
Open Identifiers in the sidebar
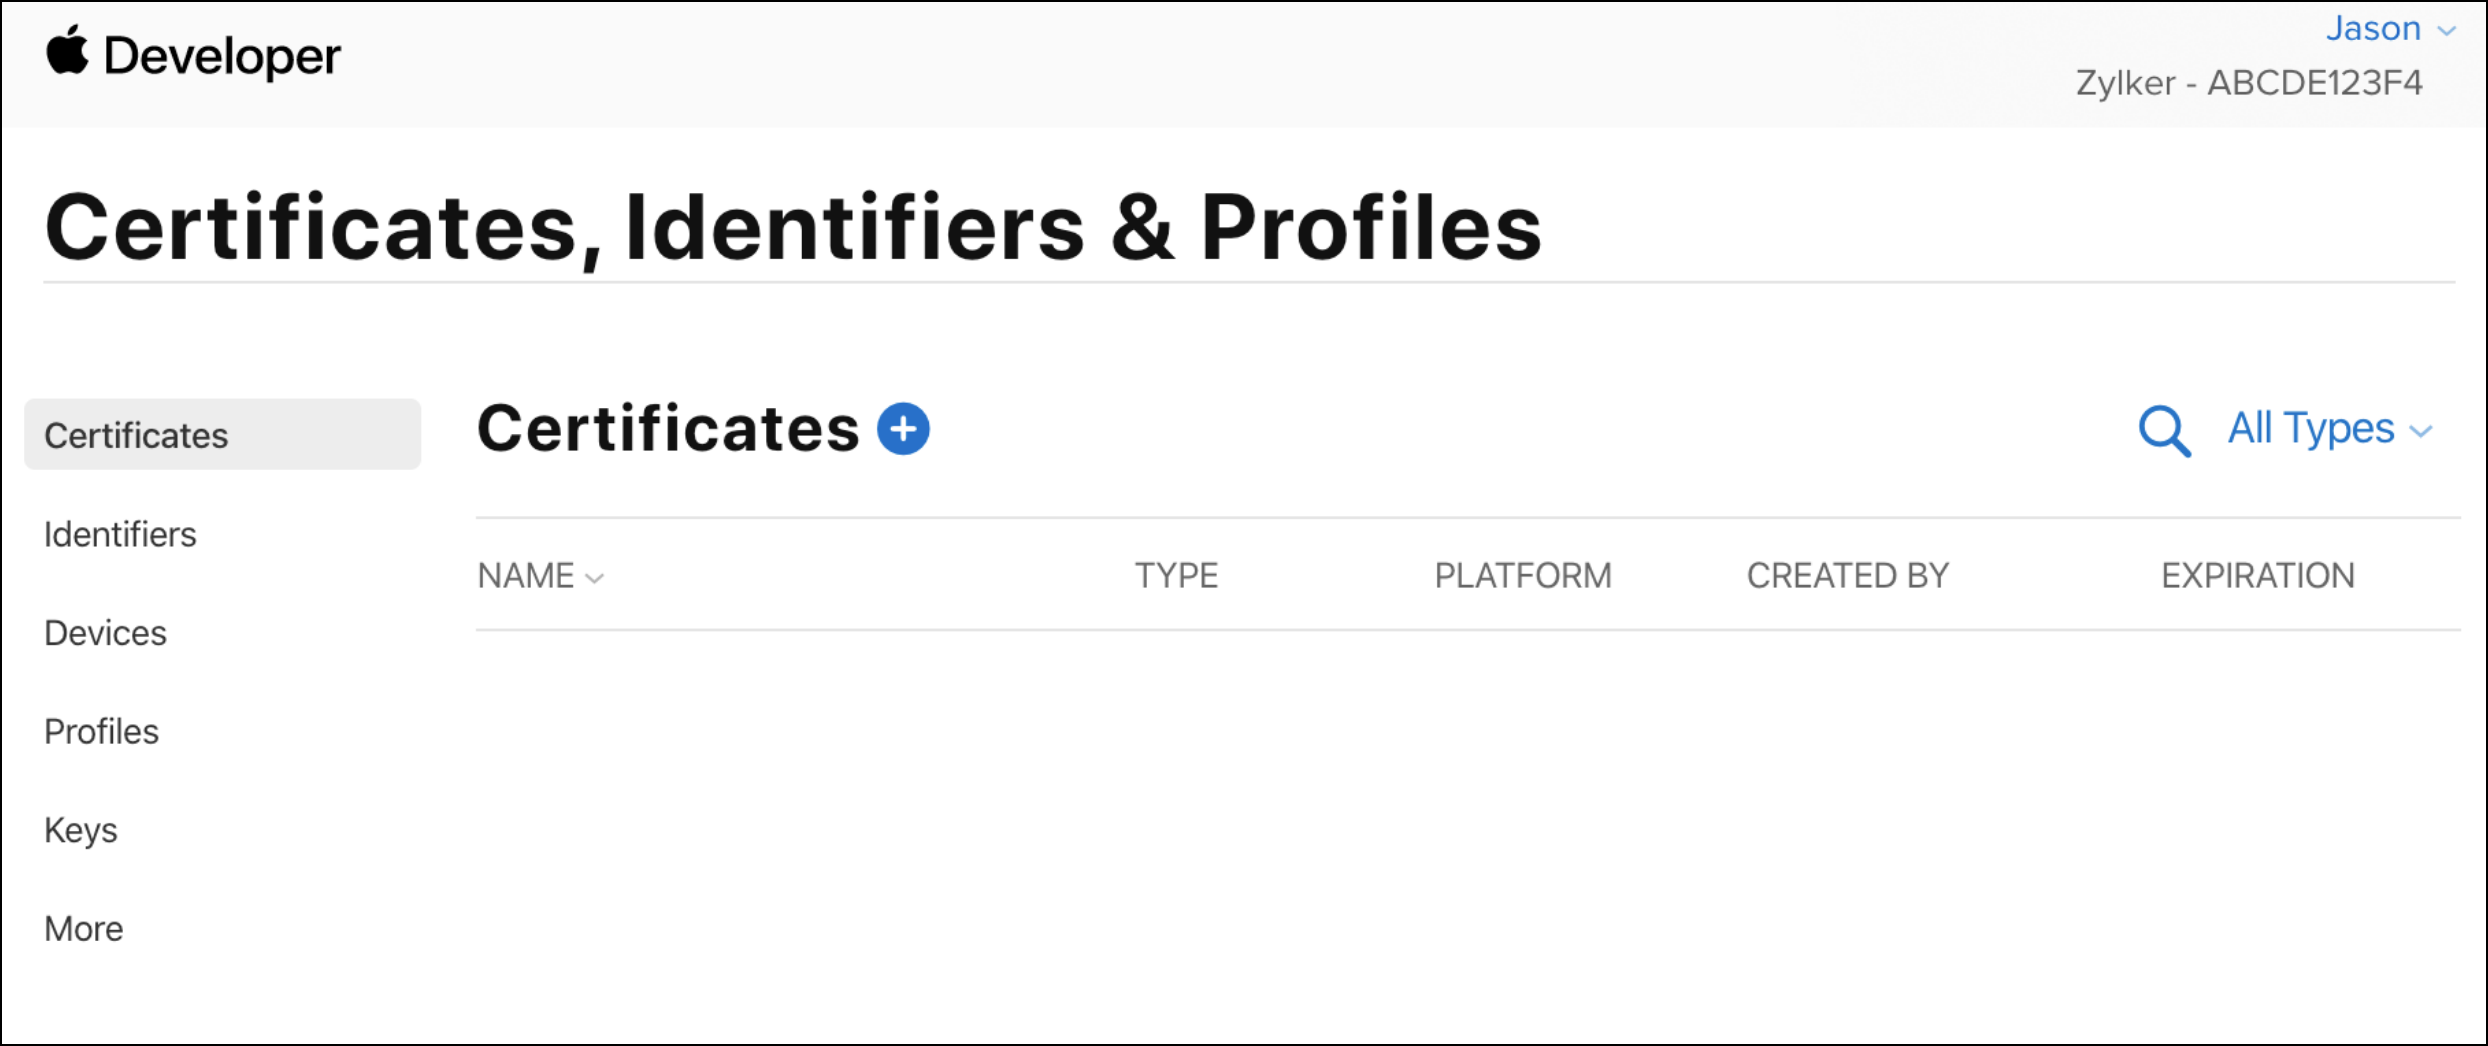(120, 535)
